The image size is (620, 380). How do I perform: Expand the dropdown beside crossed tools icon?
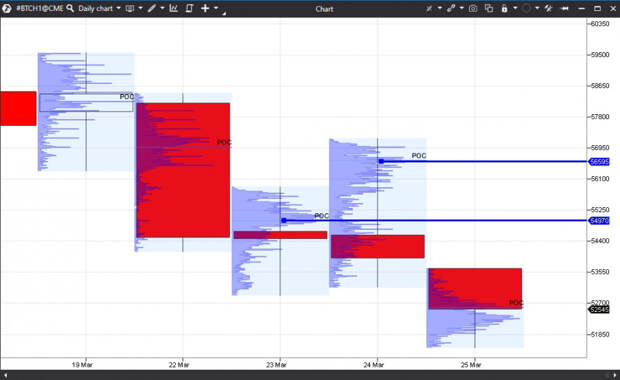click(439, 8)
